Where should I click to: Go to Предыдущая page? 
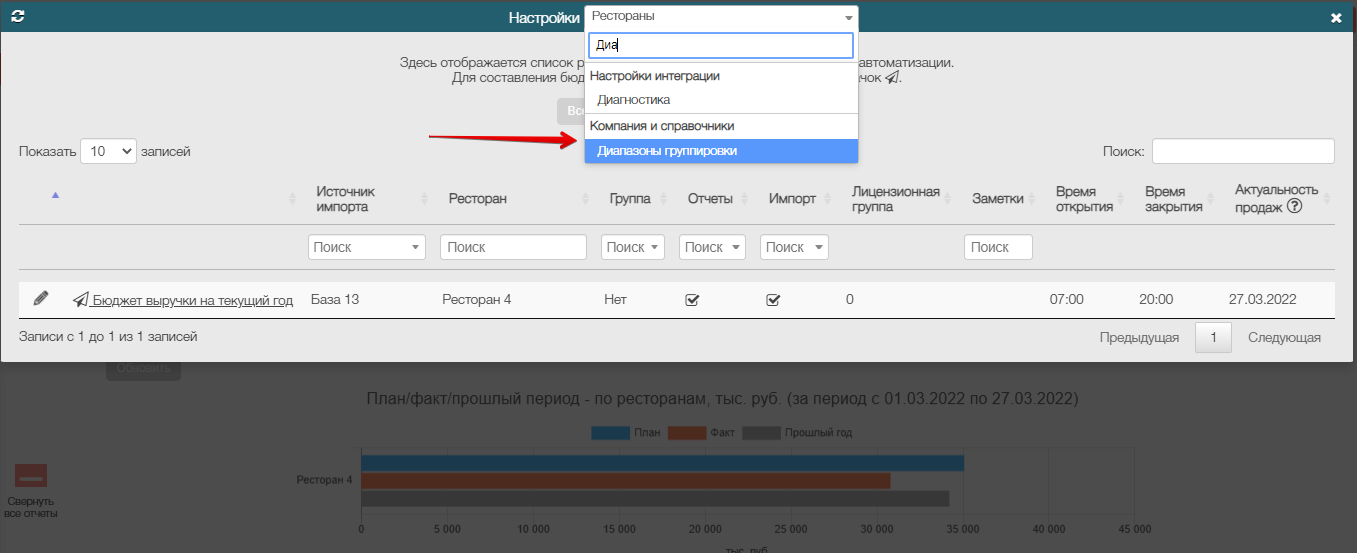pyautogui.click(x=1139, y=338)
